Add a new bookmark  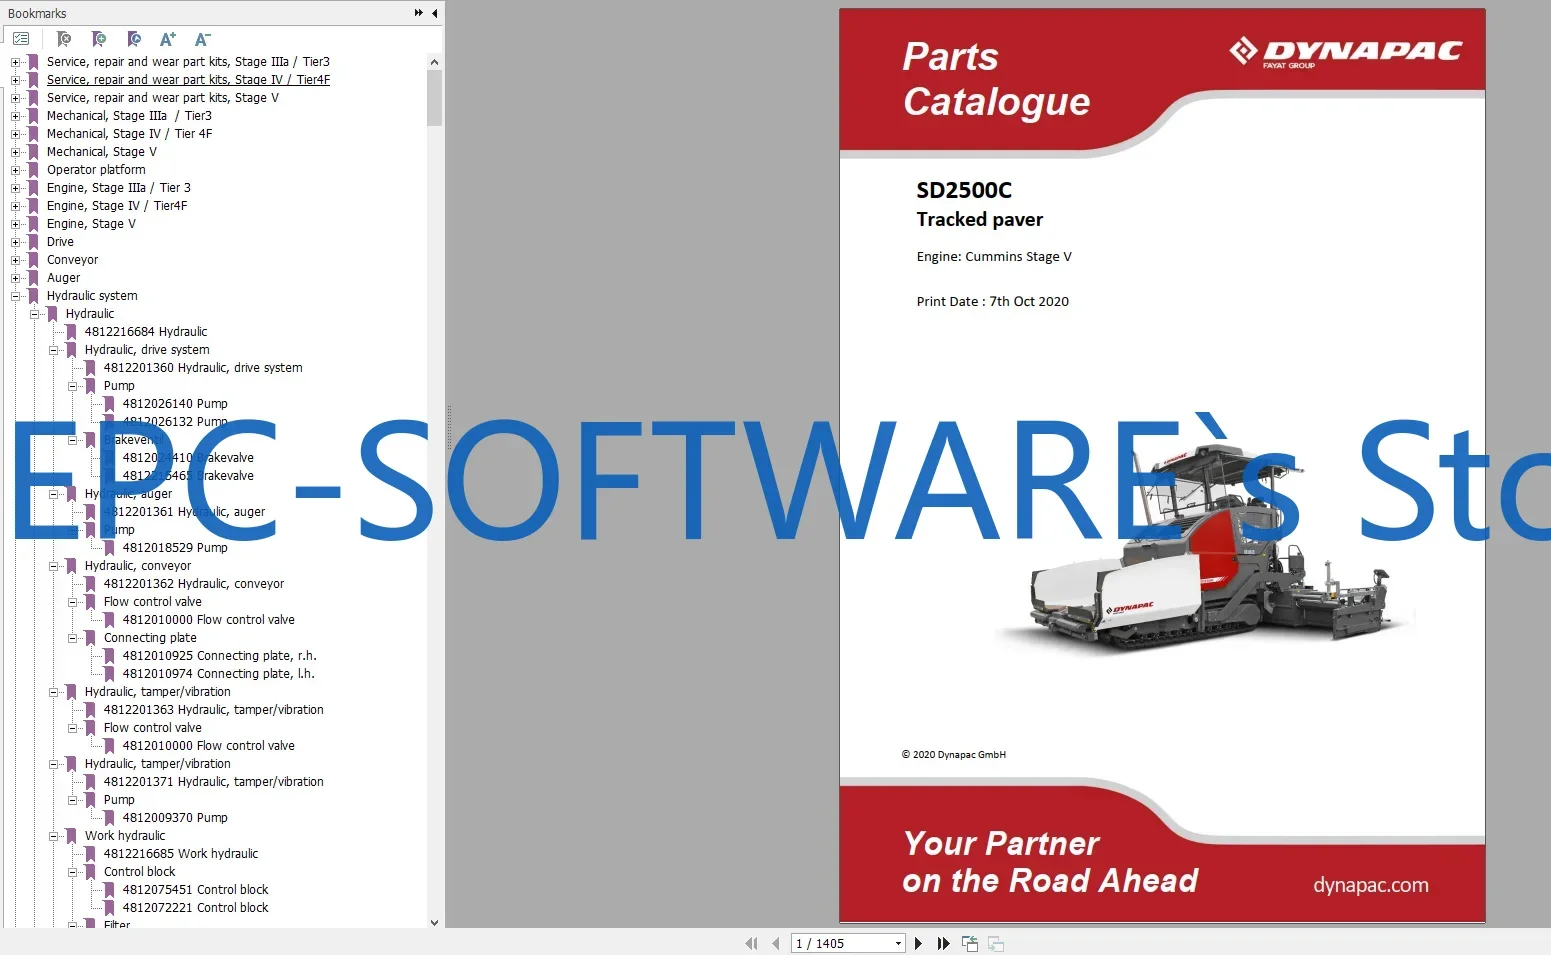click(x=99, y=39)
